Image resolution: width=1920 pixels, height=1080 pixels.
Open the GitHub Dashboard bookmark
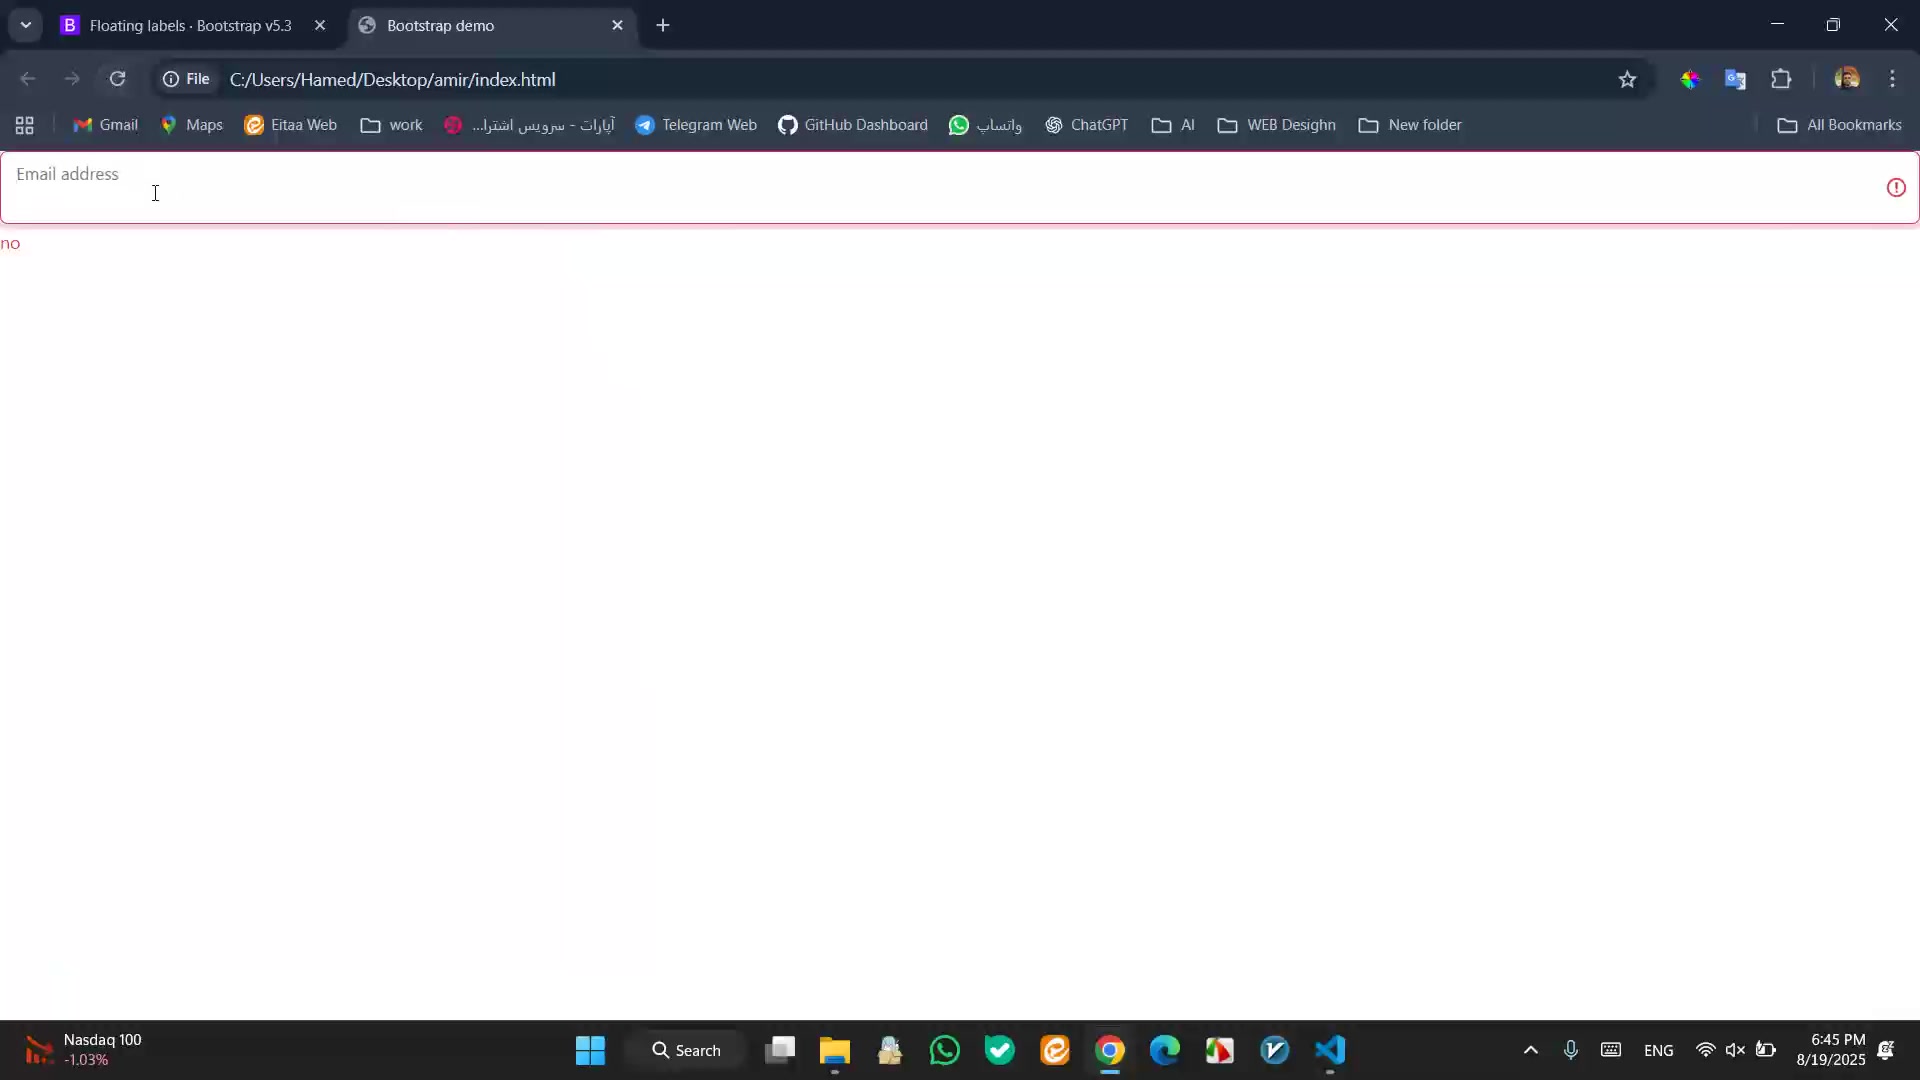pyautogui.click(x=853, y=125)
